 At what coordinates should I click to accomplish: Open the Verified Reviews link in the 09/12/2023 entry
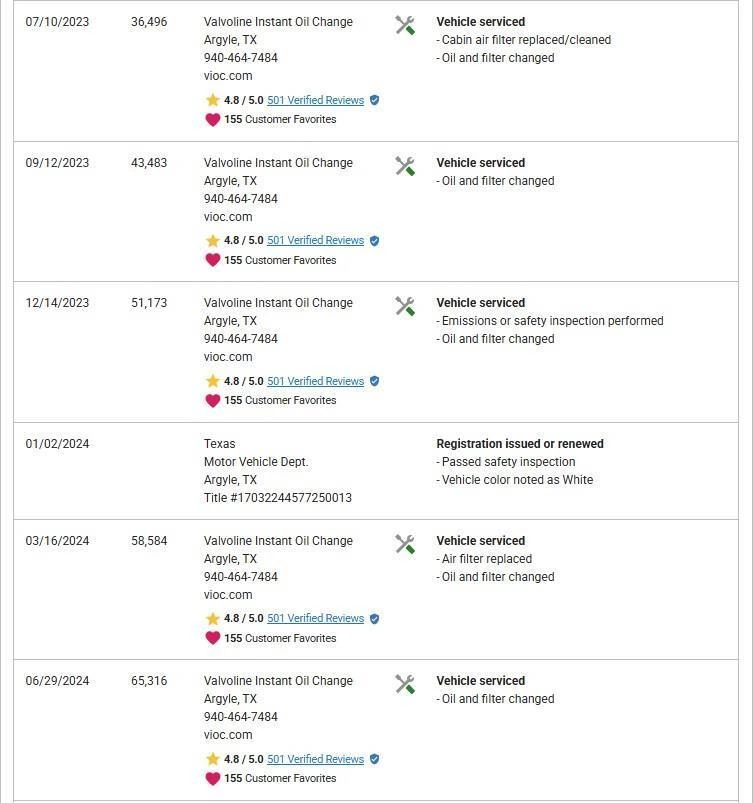(x=315, y=240)
